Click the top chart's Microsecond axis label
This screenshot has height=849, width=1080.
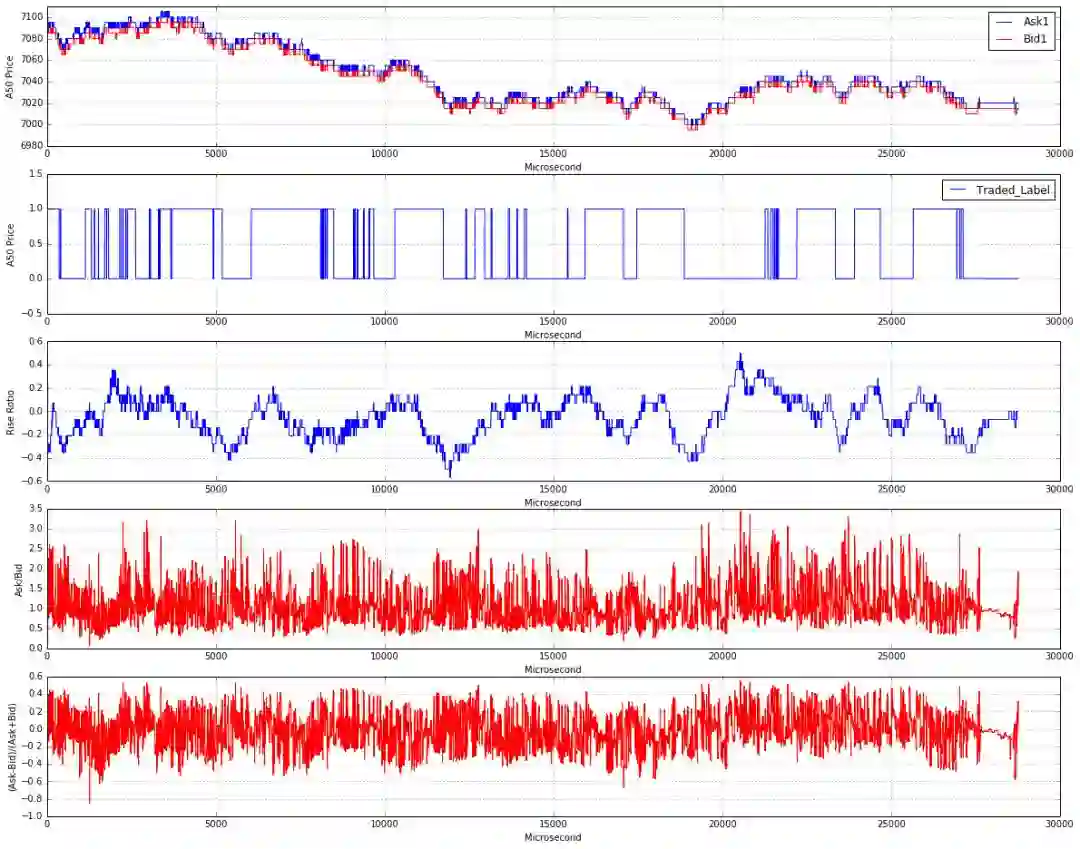tap(552, 167)
